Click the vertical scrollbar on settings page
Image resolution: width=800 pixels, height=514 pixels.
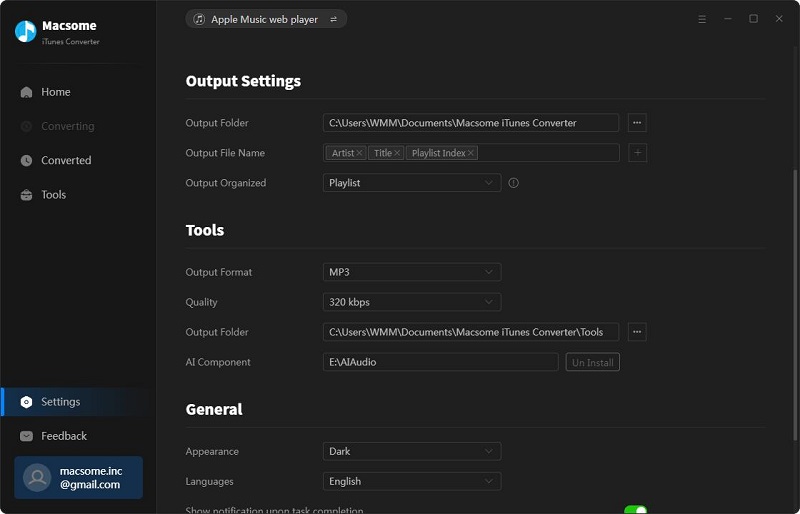click(795, 304)
